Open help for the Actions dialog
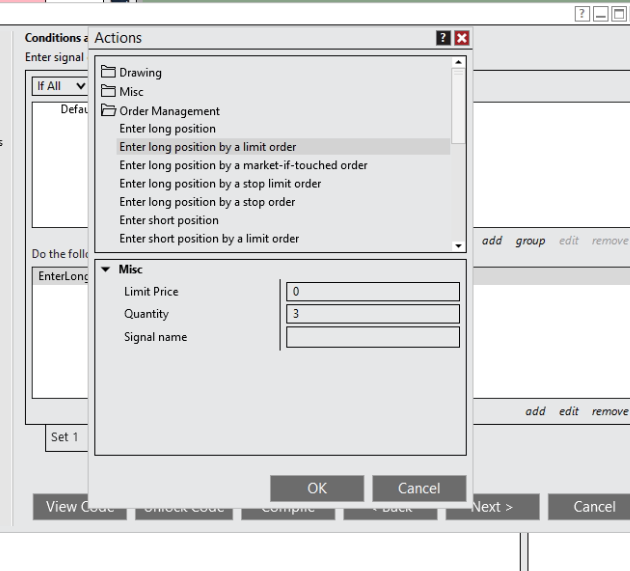The image size is (630, 571). (x=443, y=38)
